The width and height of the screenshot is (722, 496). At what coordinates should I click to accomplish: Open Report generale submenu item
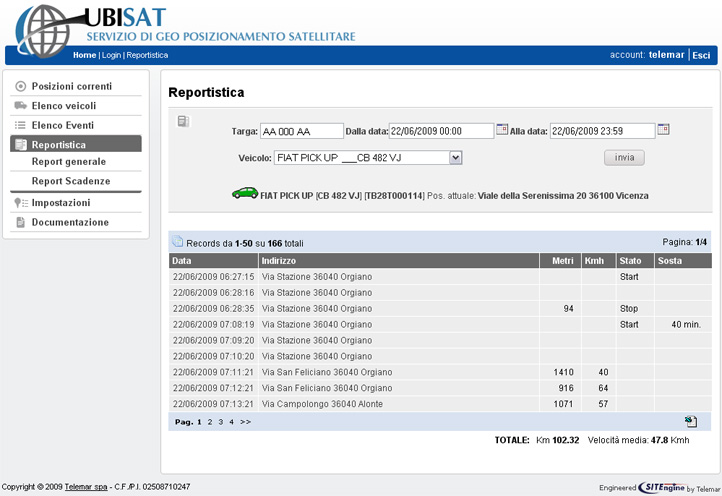69,162
